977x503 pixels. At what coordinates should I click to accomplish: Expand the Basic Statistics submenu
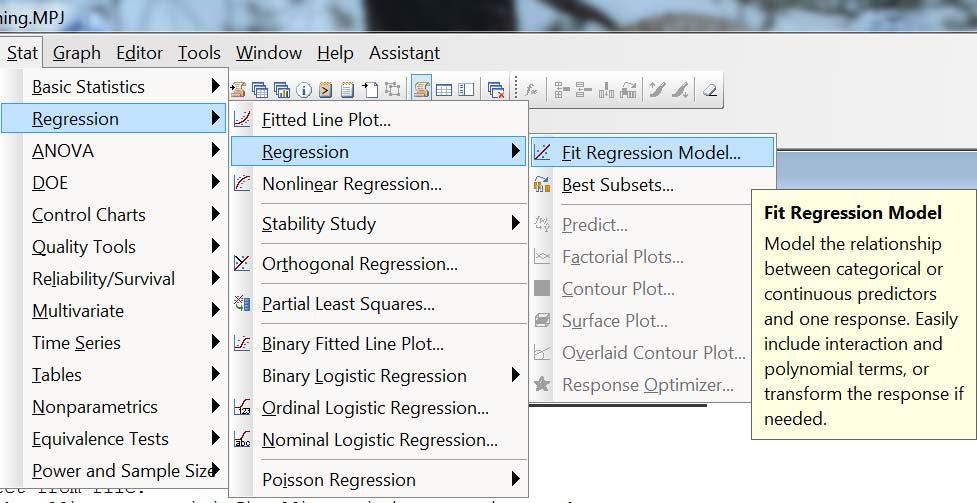point(113,87)
